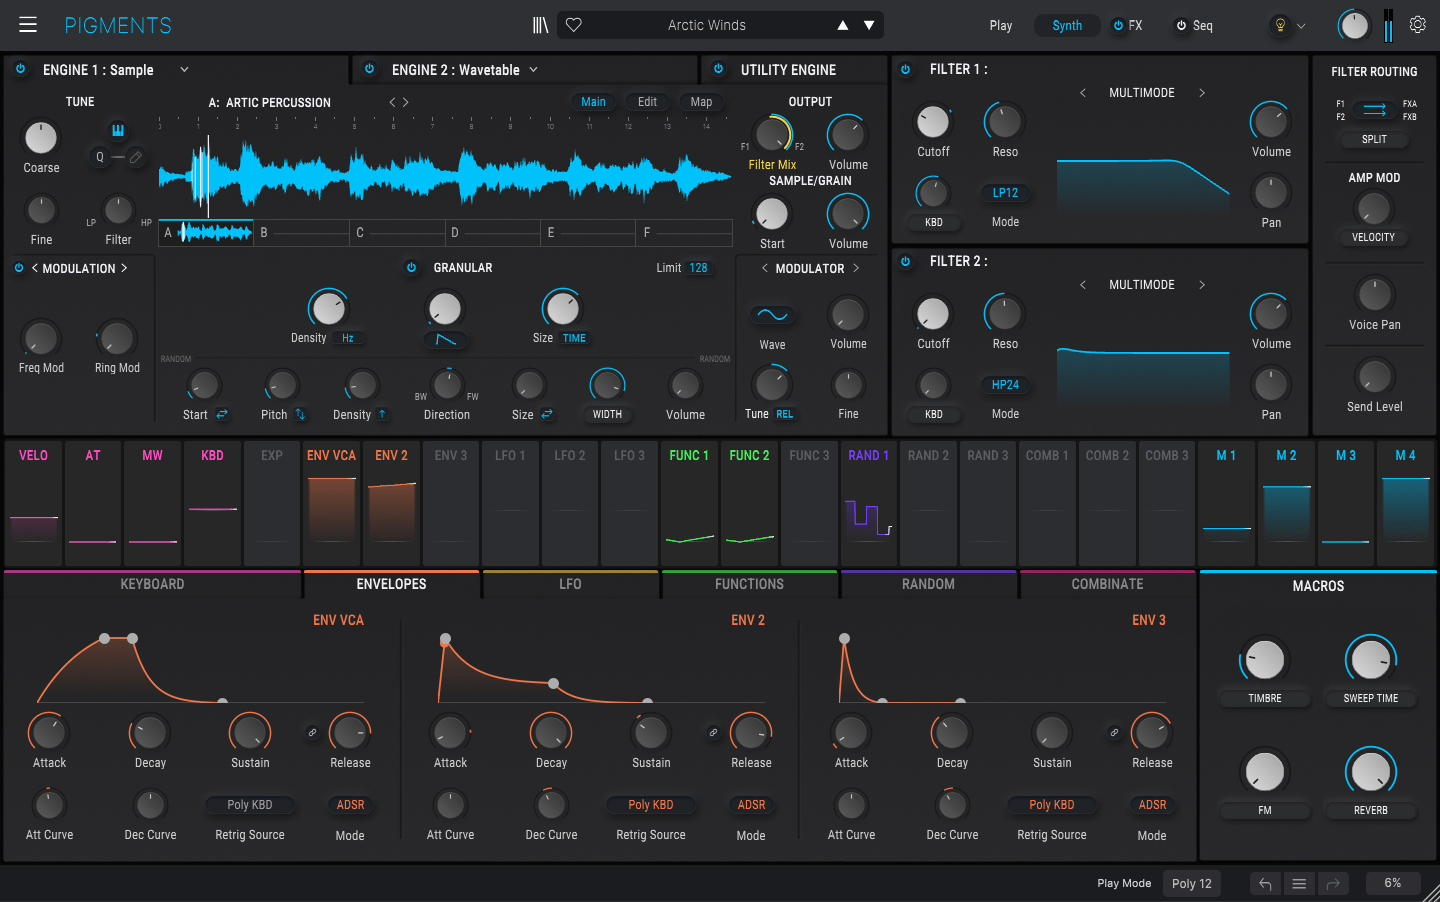
Task: Open the settings gear
Action: pos(1417,25)
